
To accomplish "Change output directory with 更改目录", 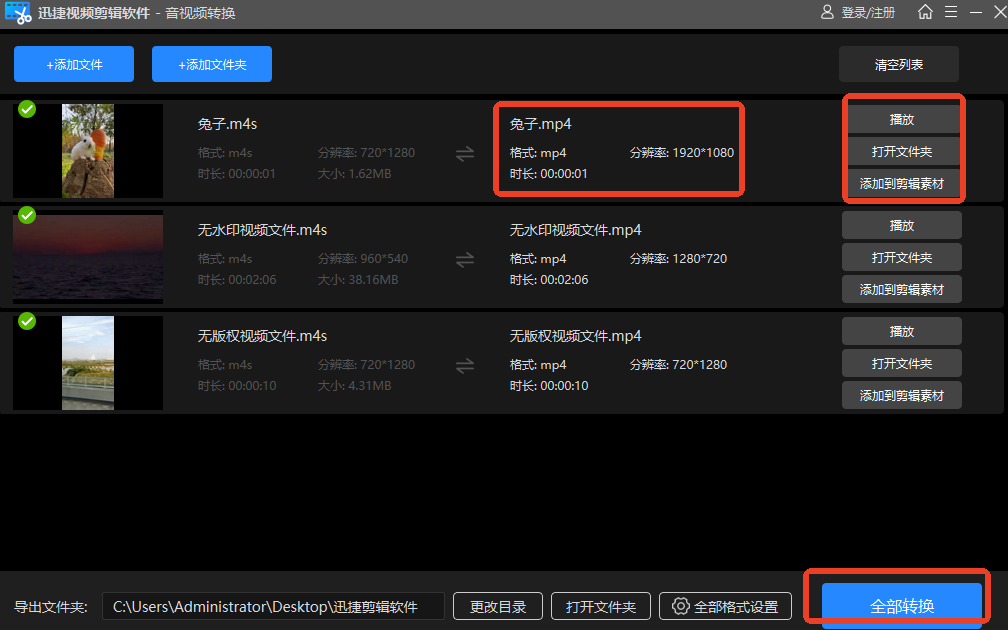I will pyautogui.click(x=497, y=606).
